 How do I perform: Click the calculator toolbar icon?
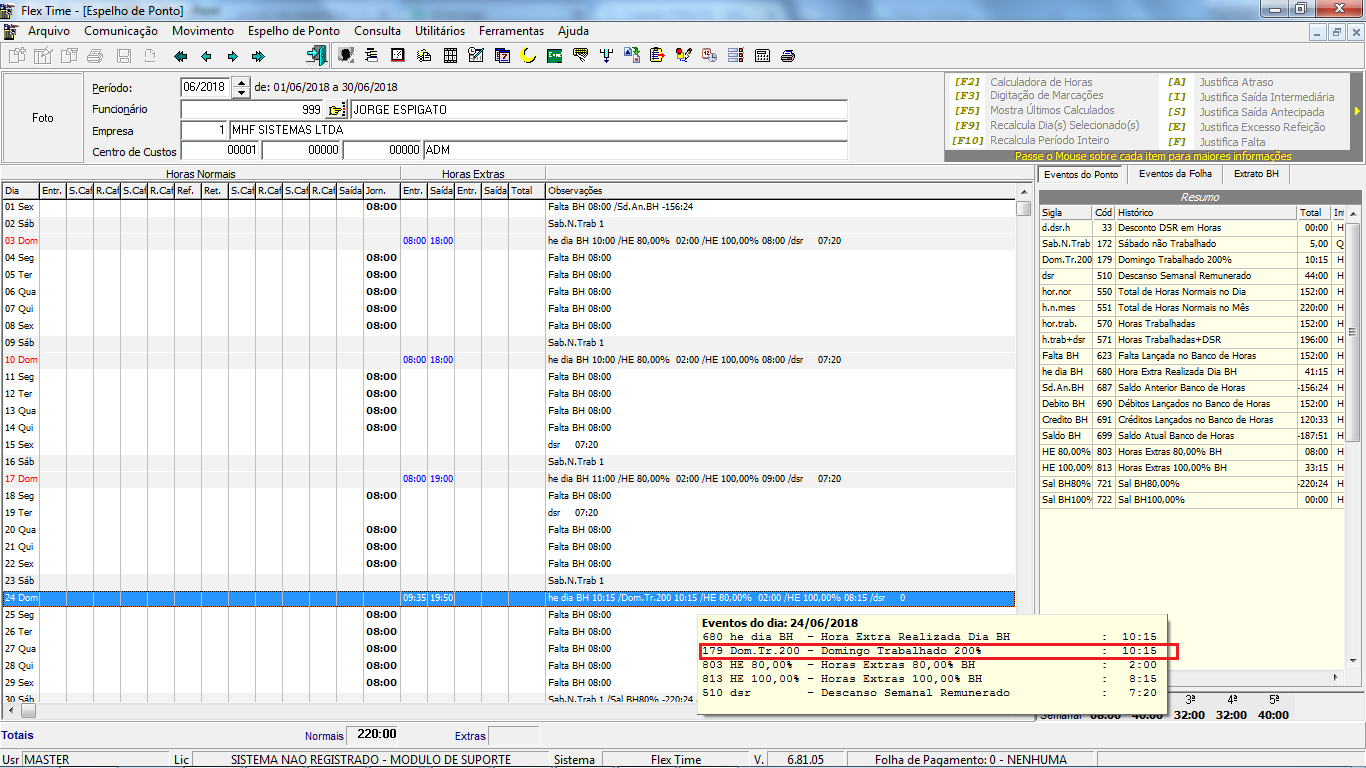[x=762, y=56]
